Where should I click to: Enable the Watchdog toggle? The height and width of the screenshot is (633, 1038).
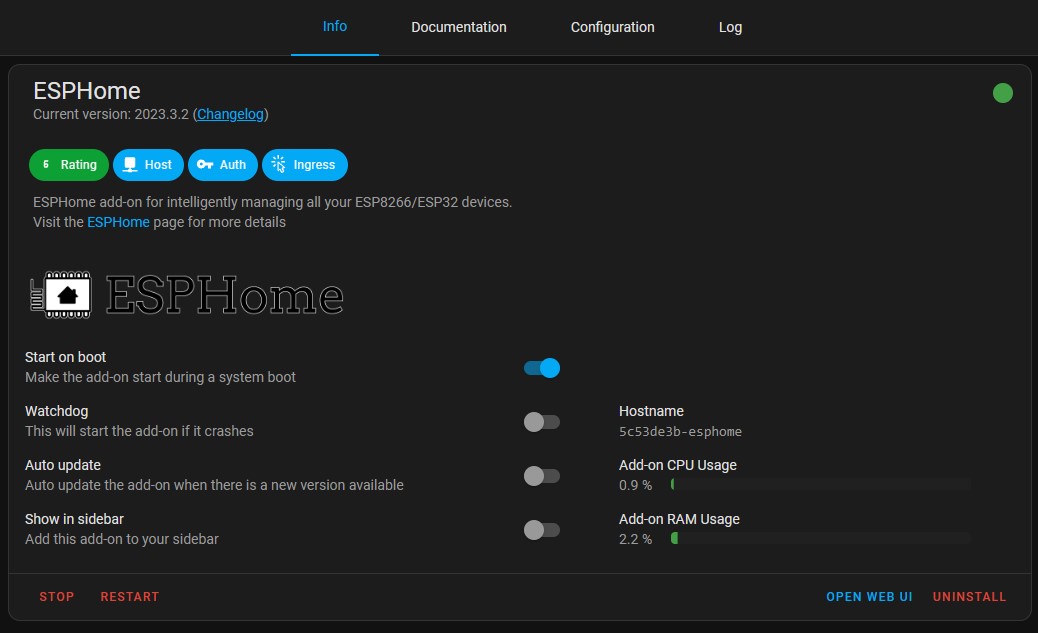(x=542, y=422)
